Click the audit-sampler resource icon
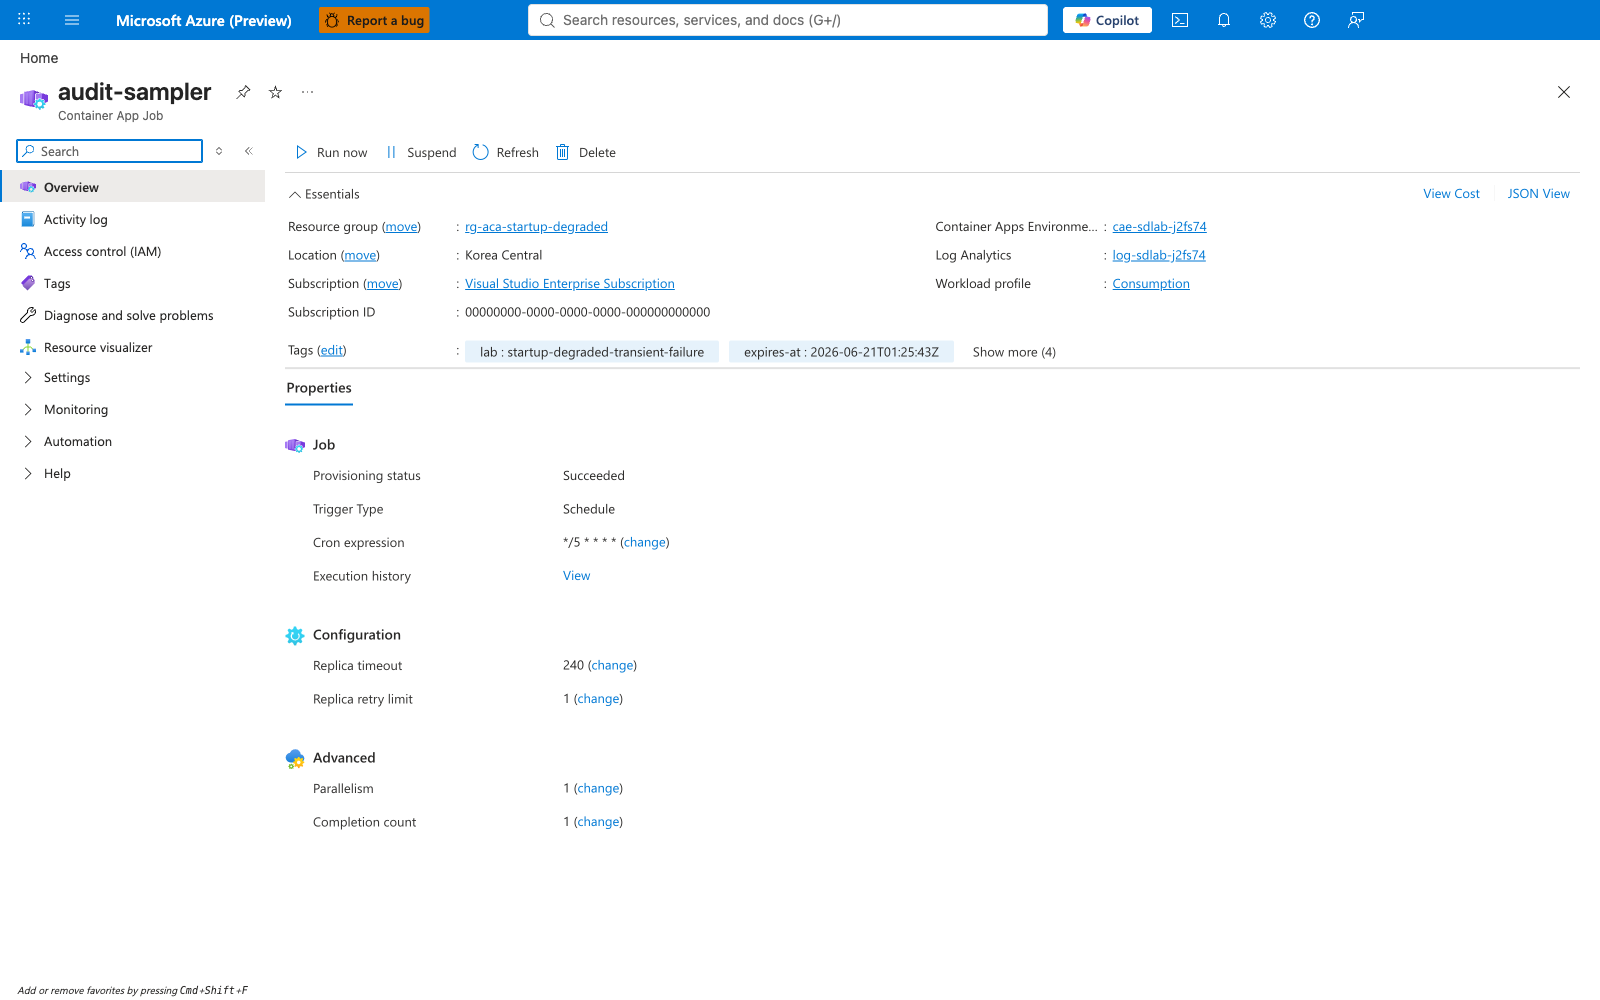The width and height of the screenshot is (1600, 1000). 34,100
